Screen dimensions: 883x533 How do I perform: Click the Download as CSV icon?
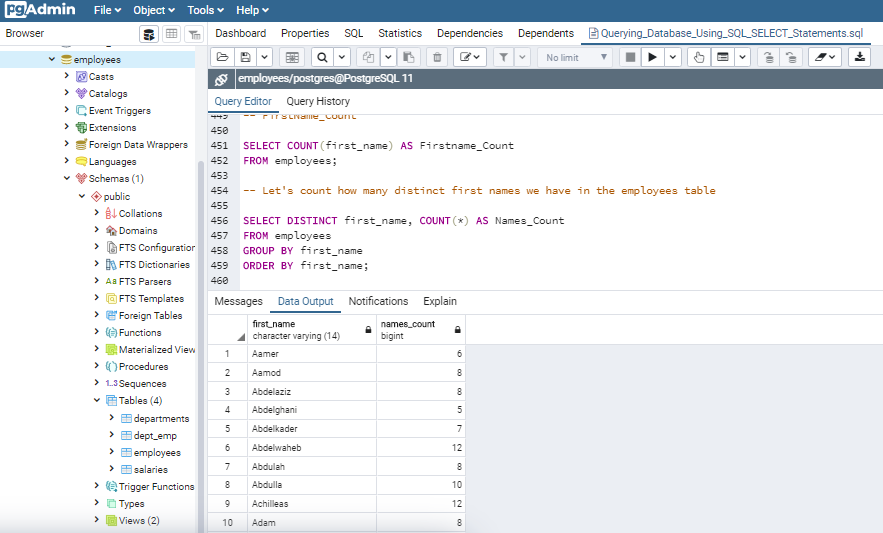click(859, 57)
